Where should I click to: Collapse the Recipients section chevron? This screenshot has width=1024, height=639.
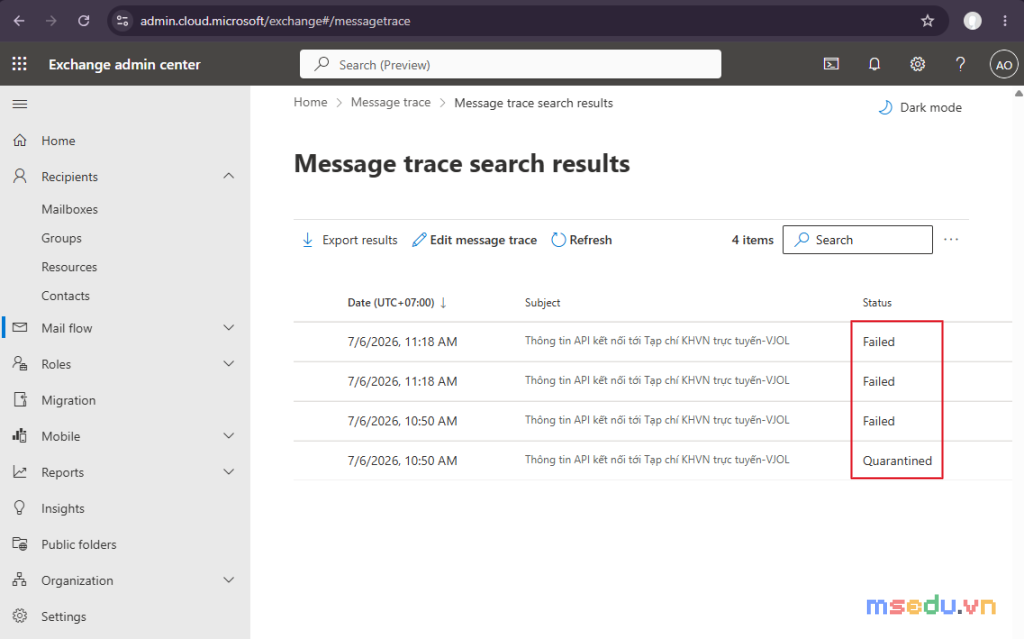coord(229,176)
